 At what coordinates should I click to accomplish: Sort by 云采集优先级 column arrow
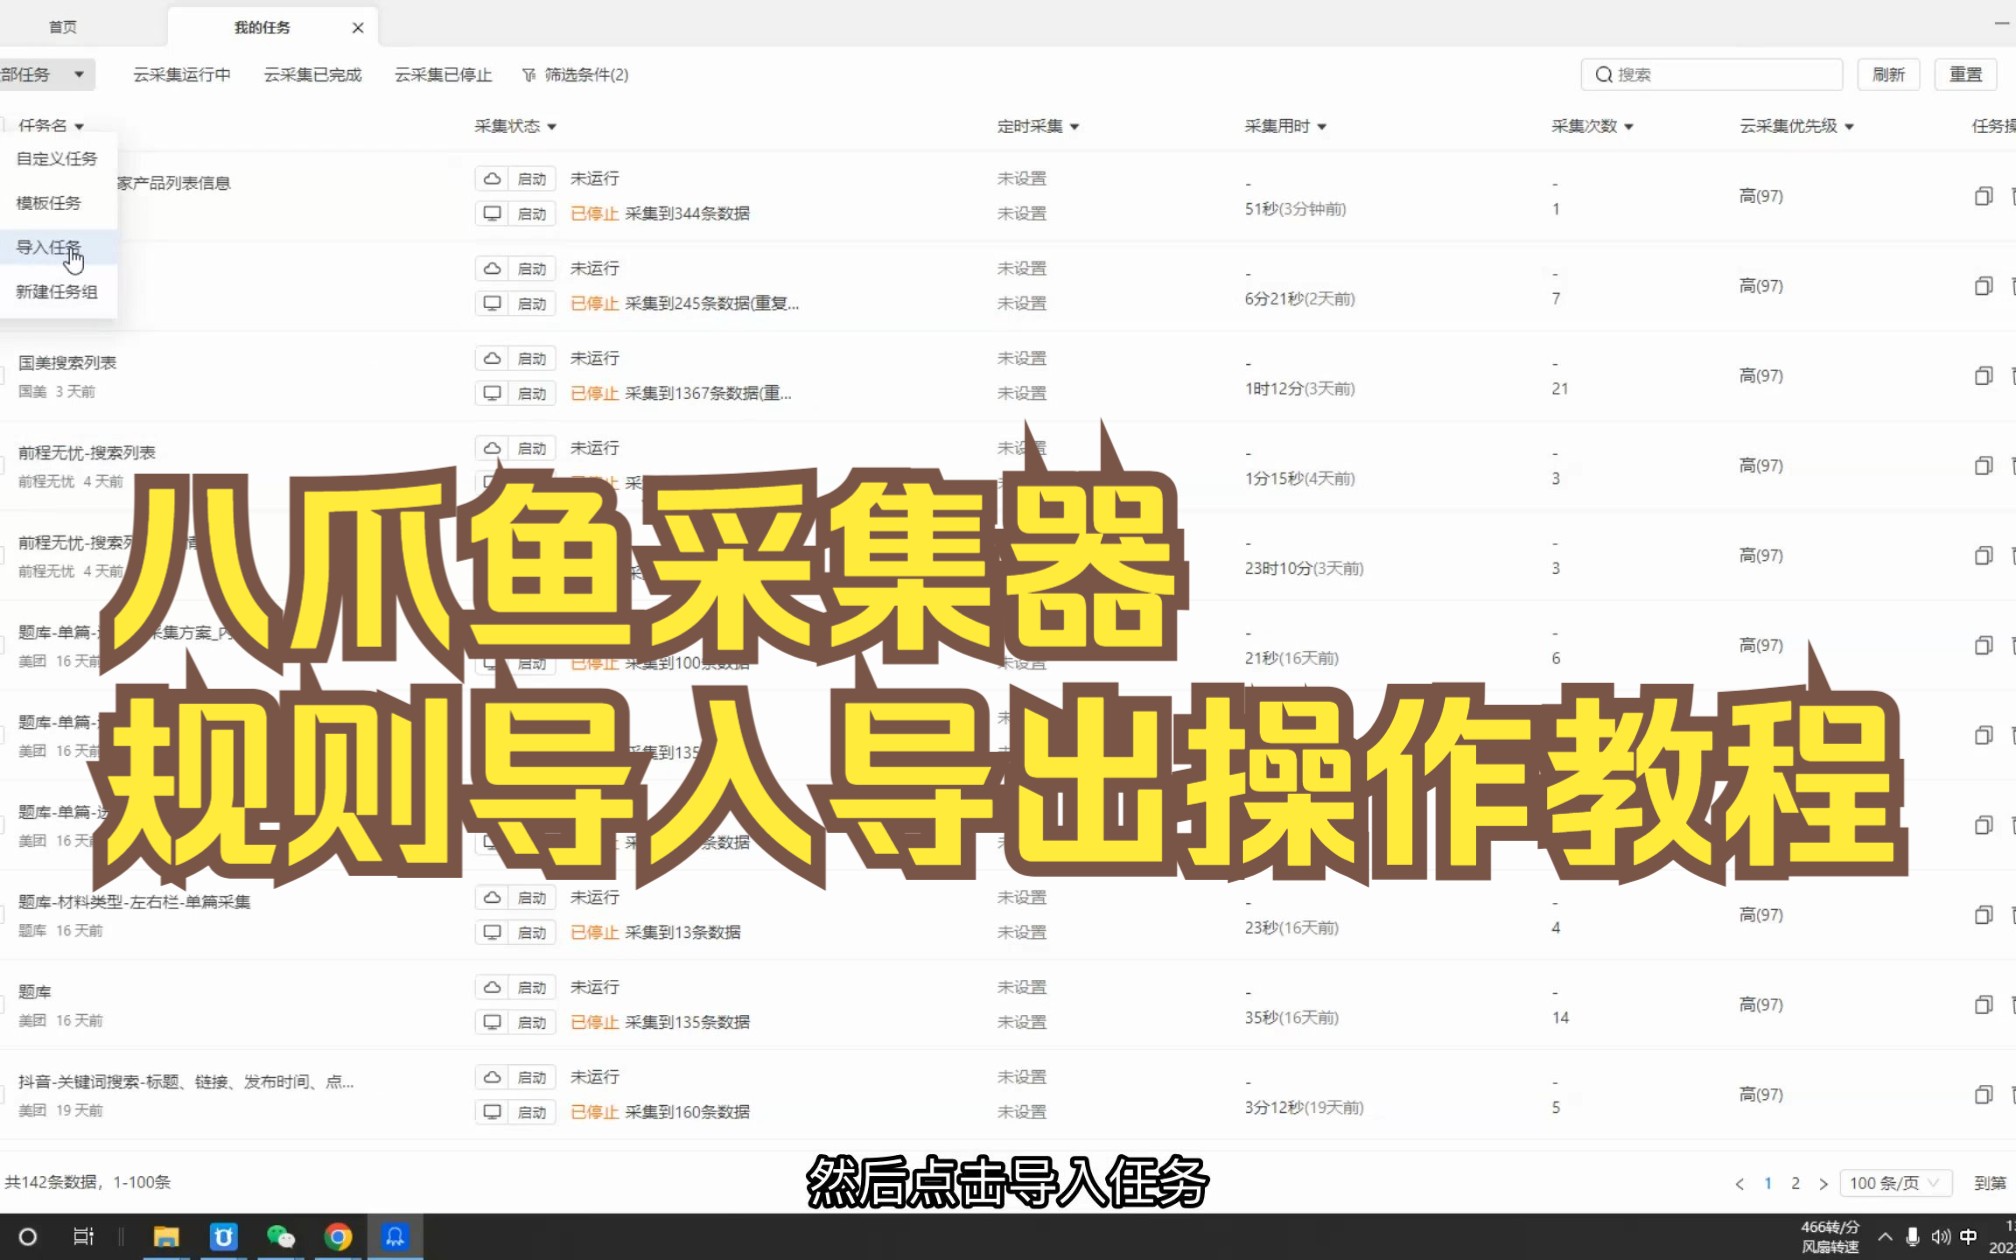pos(1849,127)
